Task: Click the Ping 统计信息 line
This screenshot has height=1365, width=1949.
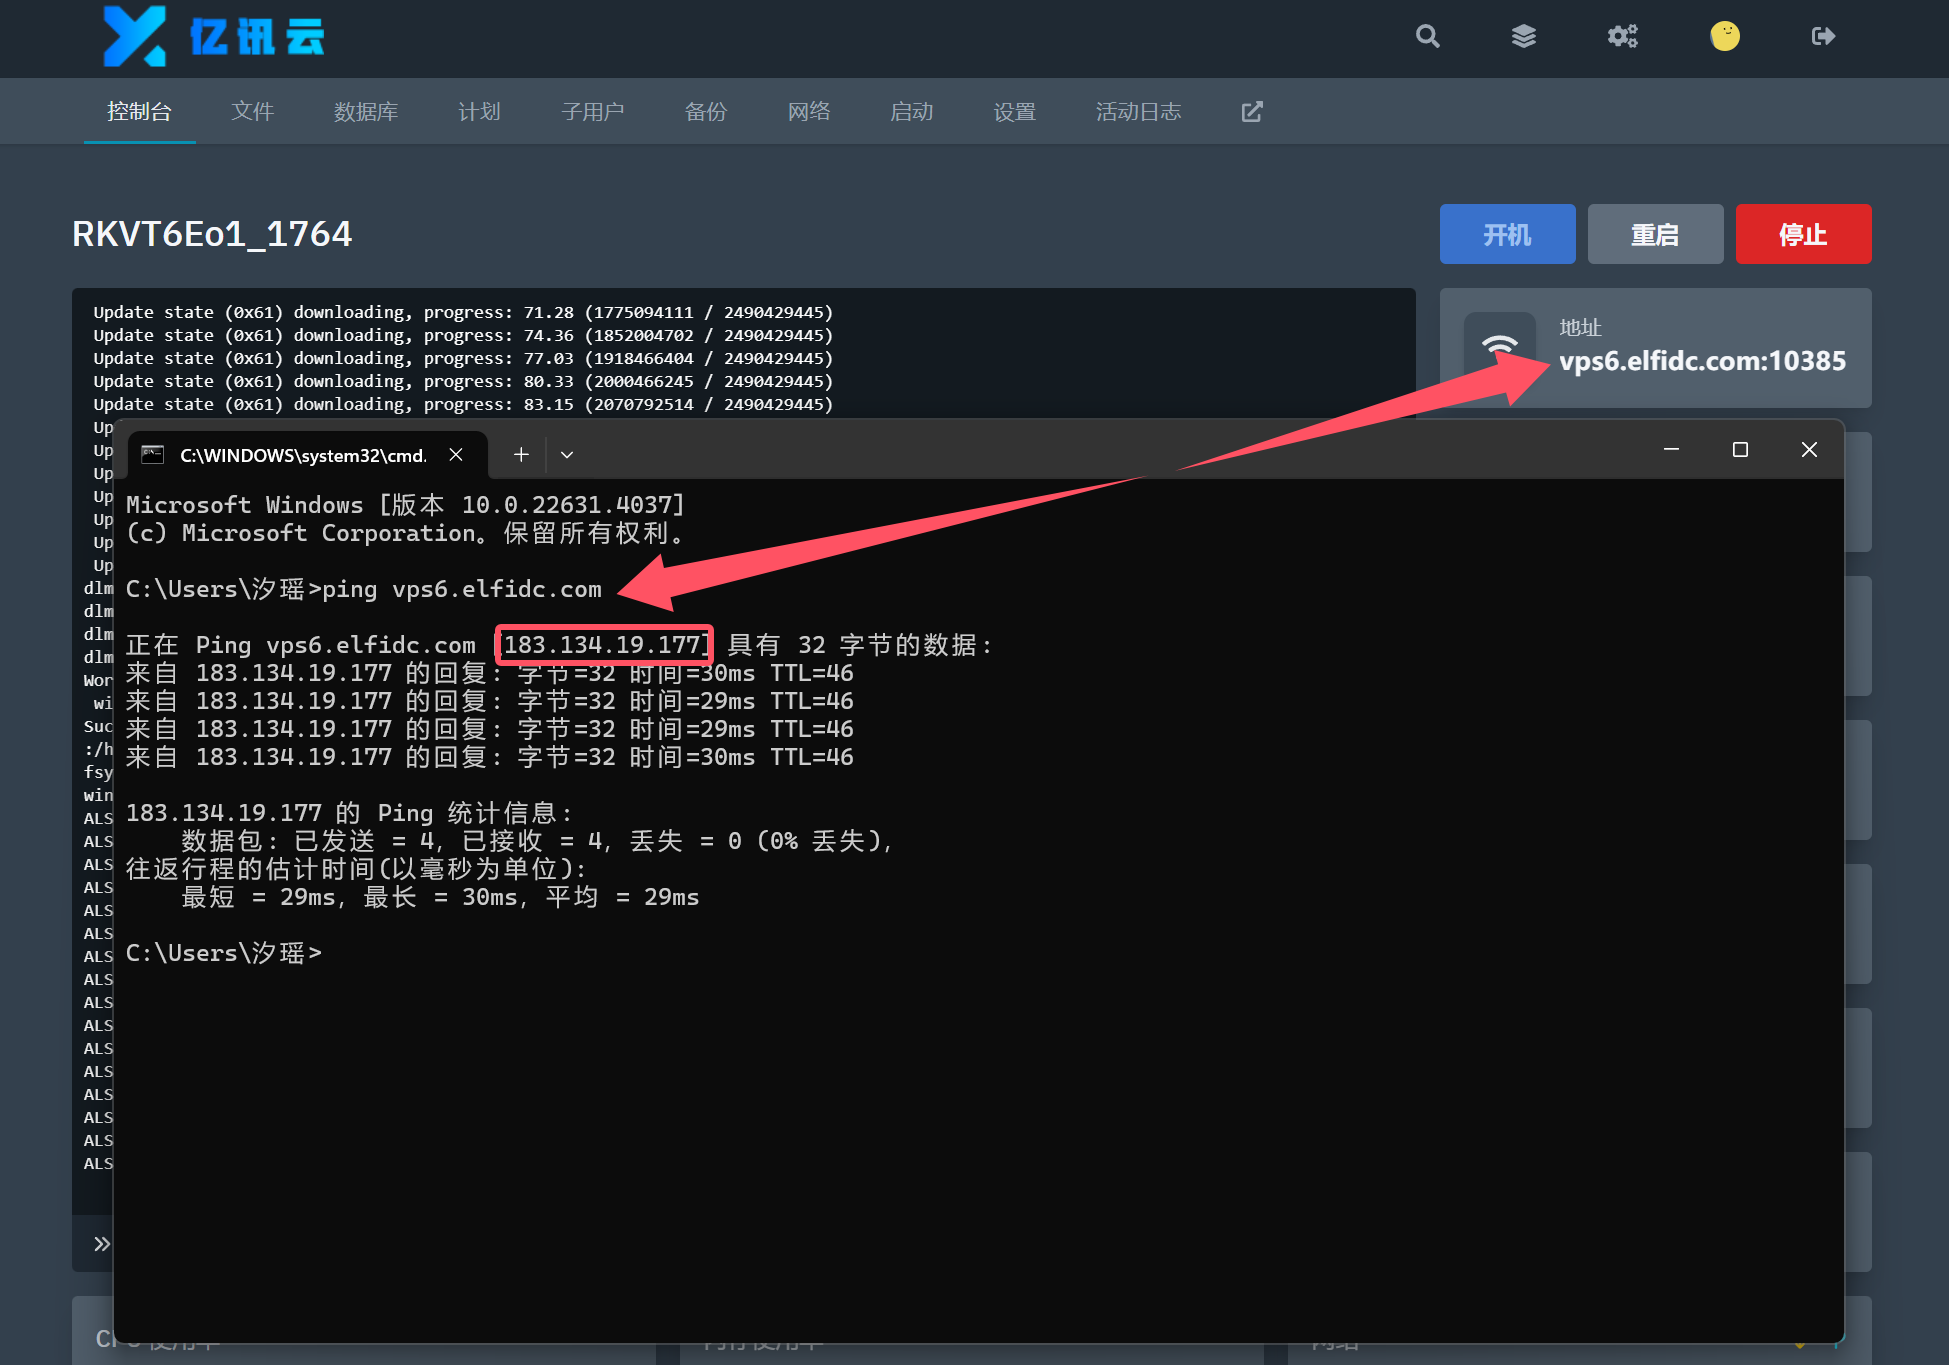Action: pyautogui.click(x=349, y=813)
